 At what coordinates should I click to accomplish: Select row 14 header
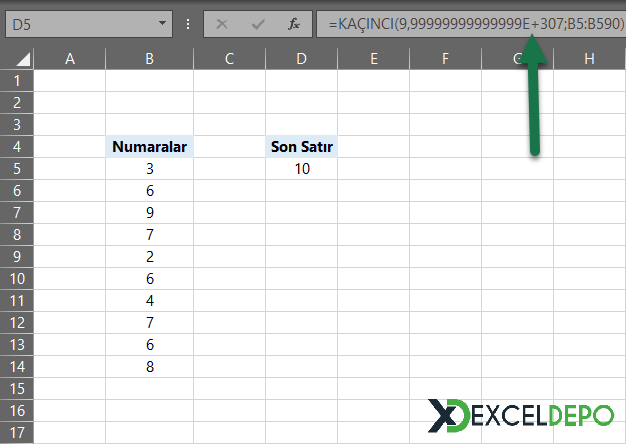pos(17,367)
